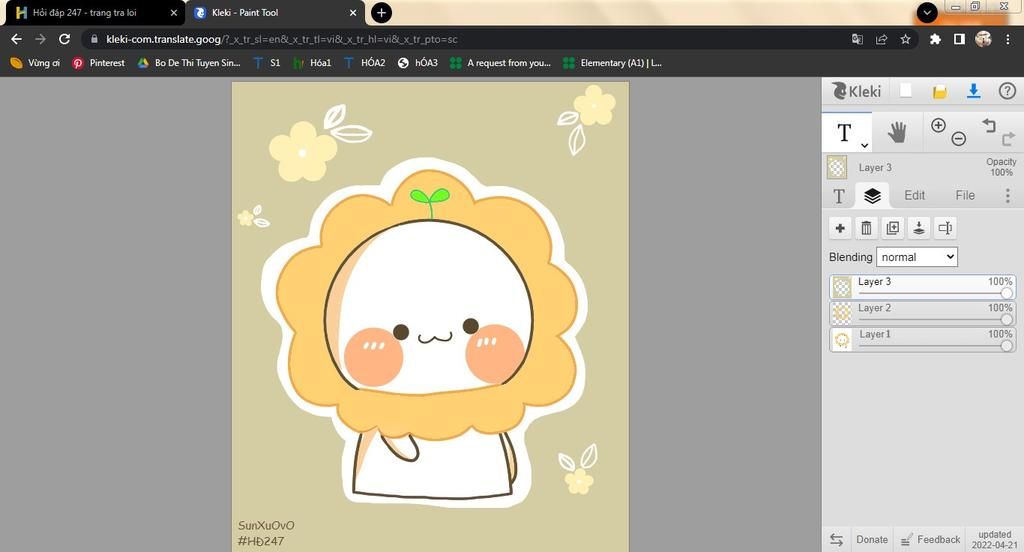Open the Bo De Thi Tuyen Sin... bookmark
The width and height of the screenshot is (1024, 552).
pyautogui.click(x=189, y=63)
